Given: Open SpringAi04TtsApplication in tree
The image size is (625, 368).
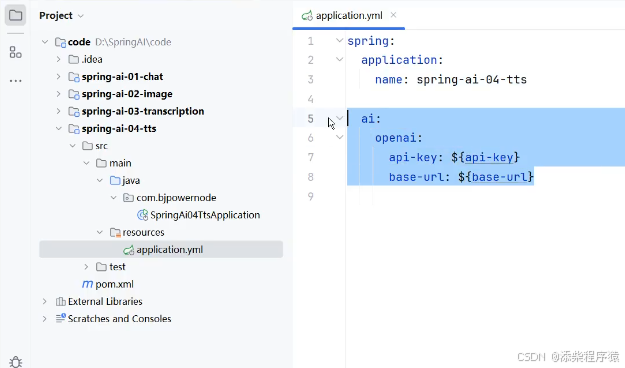Looking at the screenshot, I should click(x=205, y=215).
